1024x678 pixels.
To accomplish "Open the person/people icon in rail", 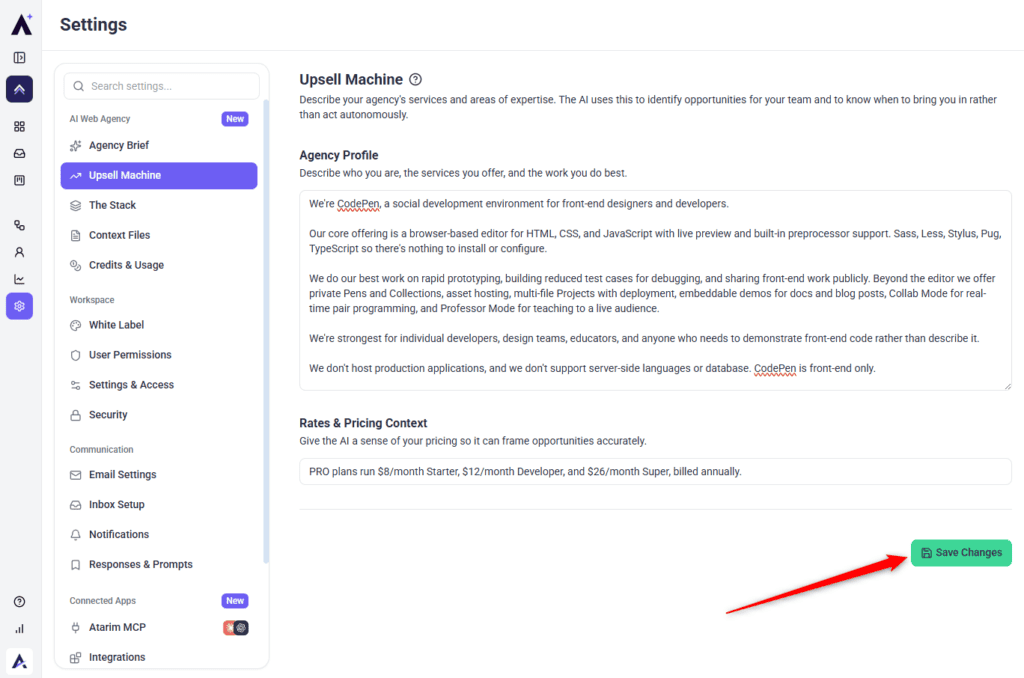I will [20, 252].
